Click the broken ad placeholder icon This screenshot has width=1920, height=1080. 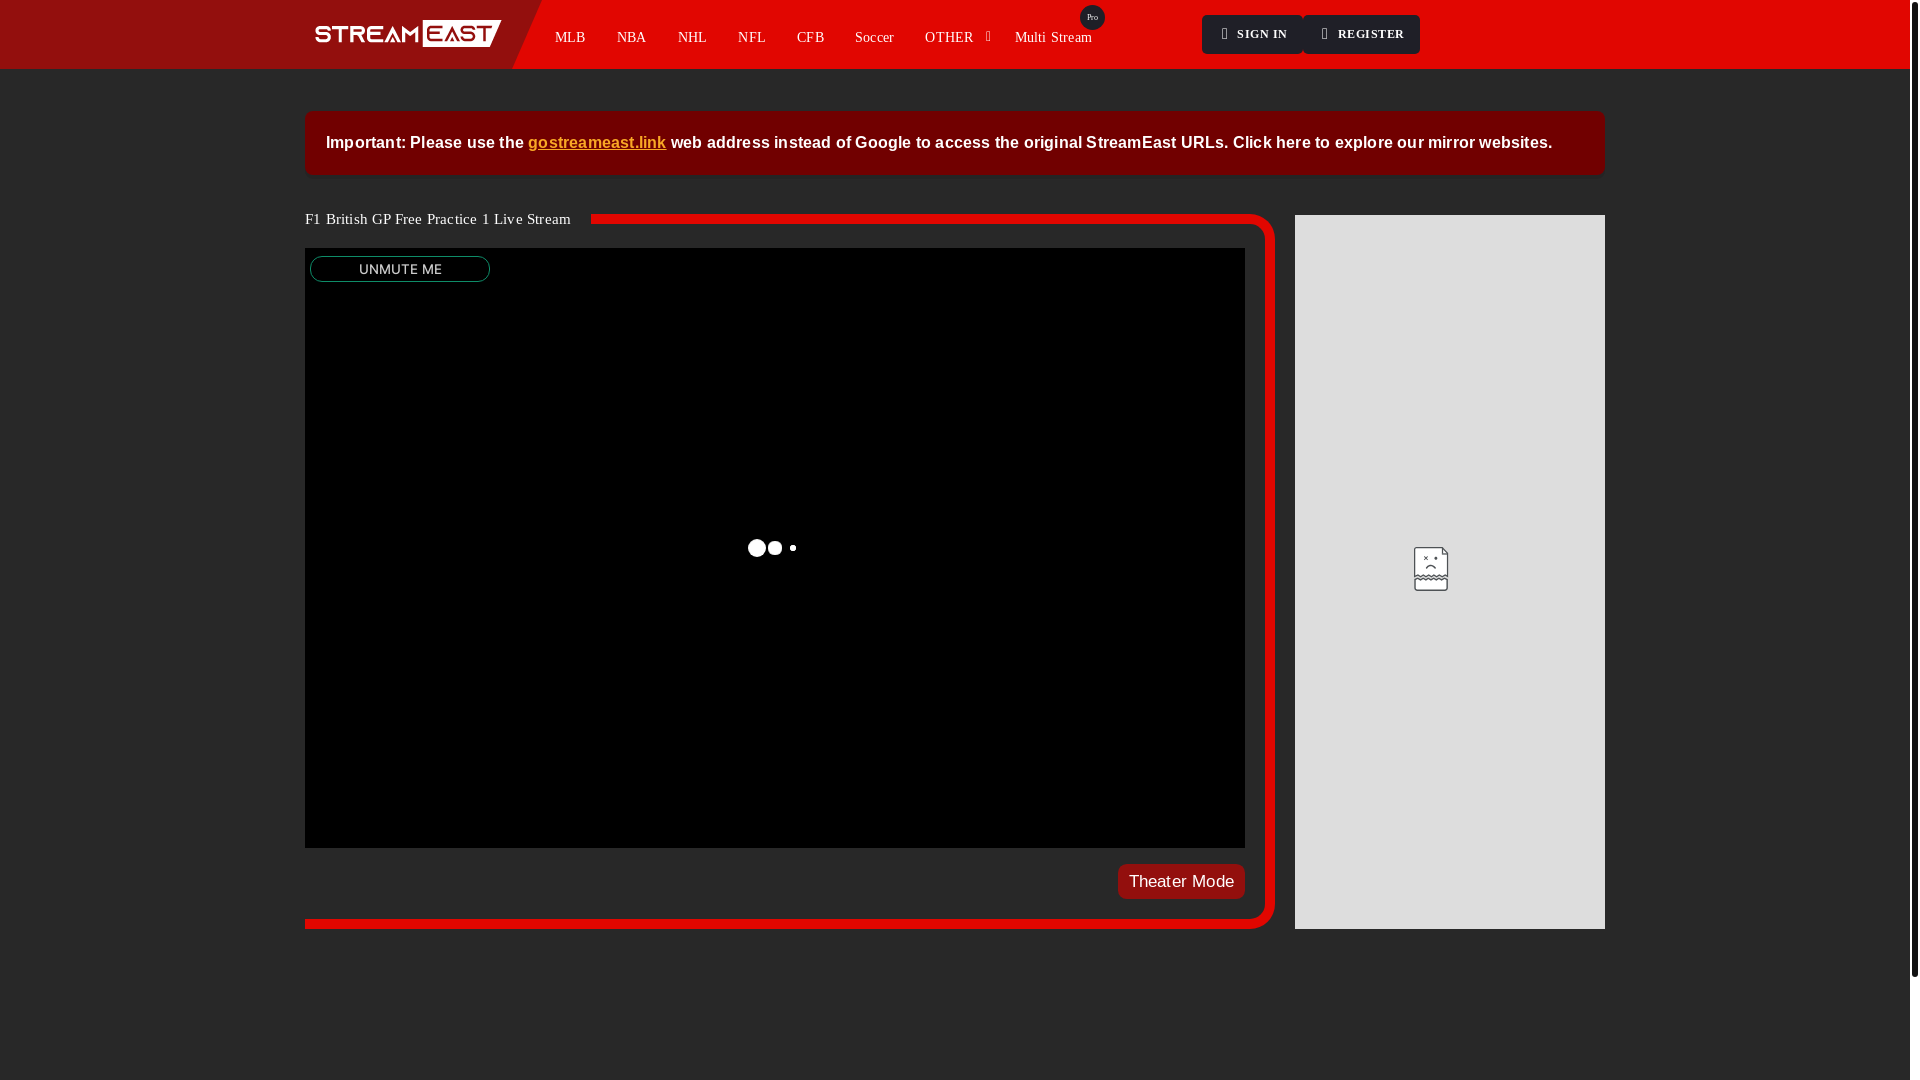click(1431, 569)
